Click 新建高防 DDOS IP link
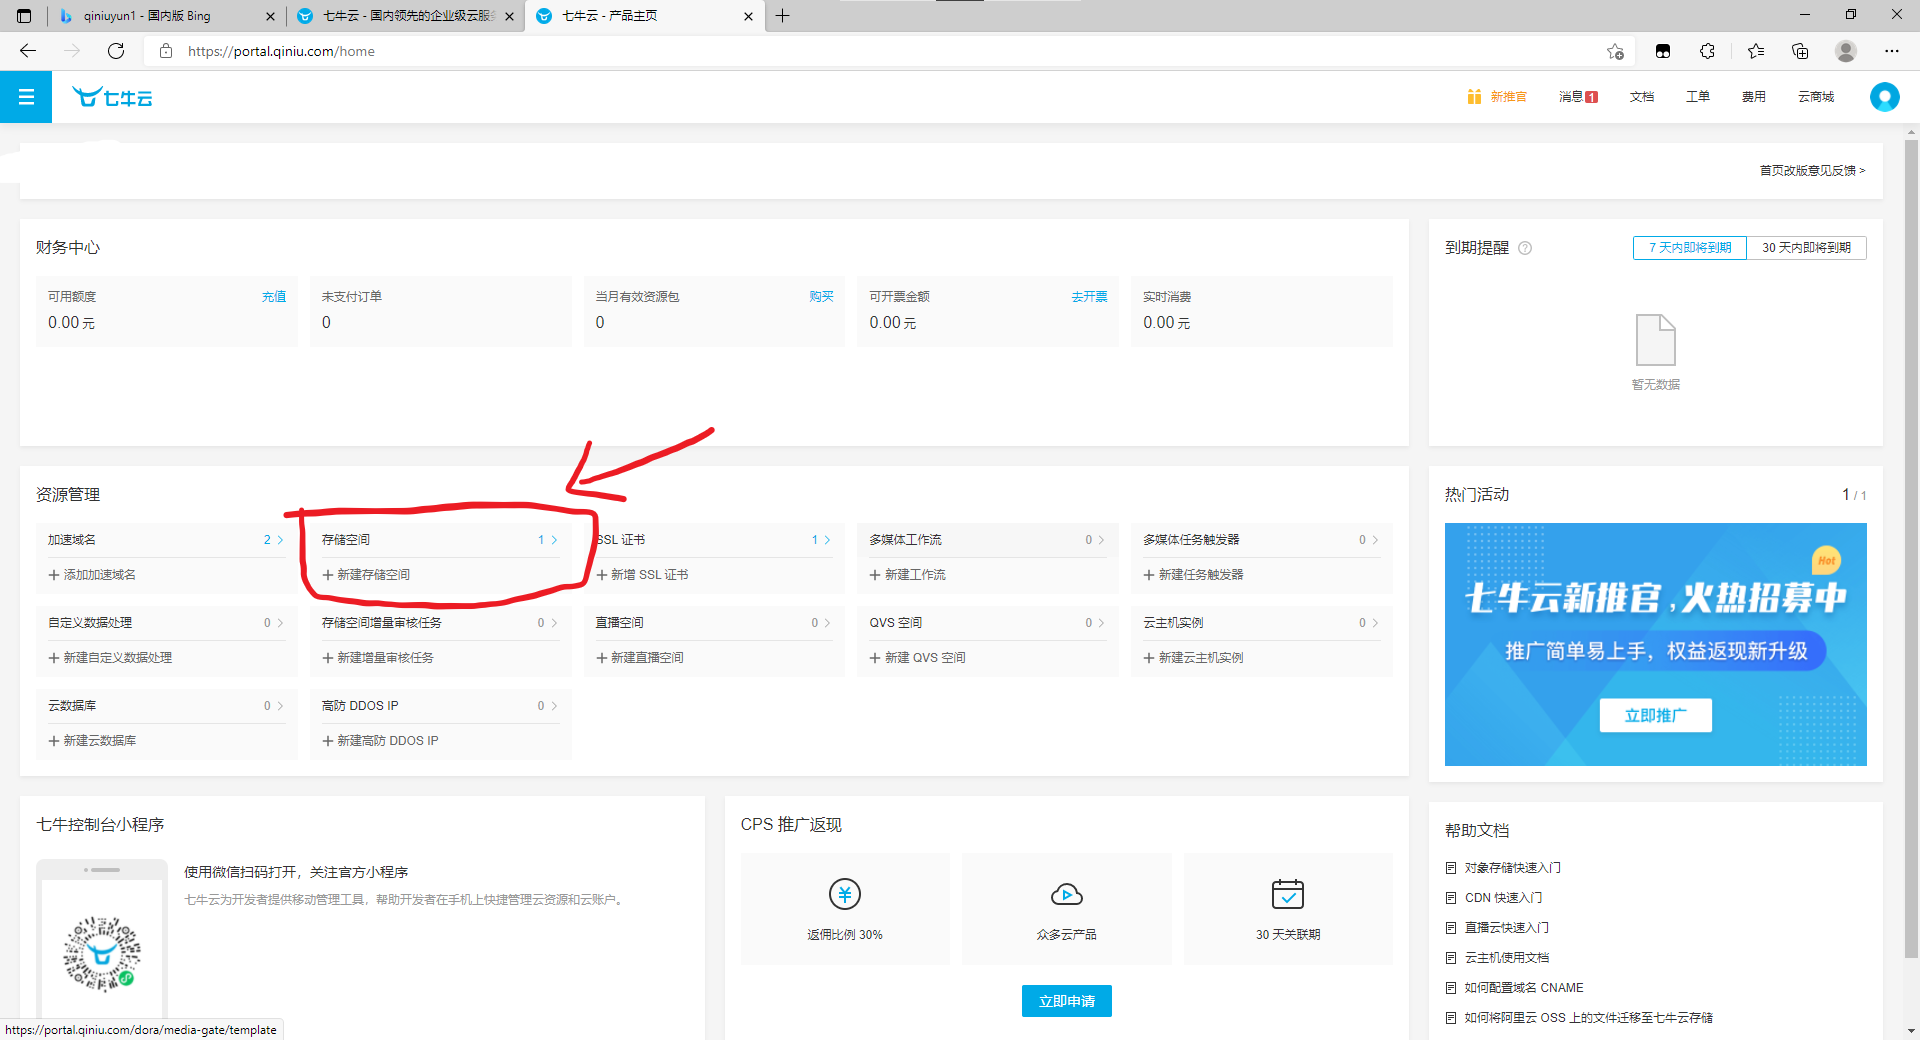The image size is (1920, 1040). tap(380, 741)
